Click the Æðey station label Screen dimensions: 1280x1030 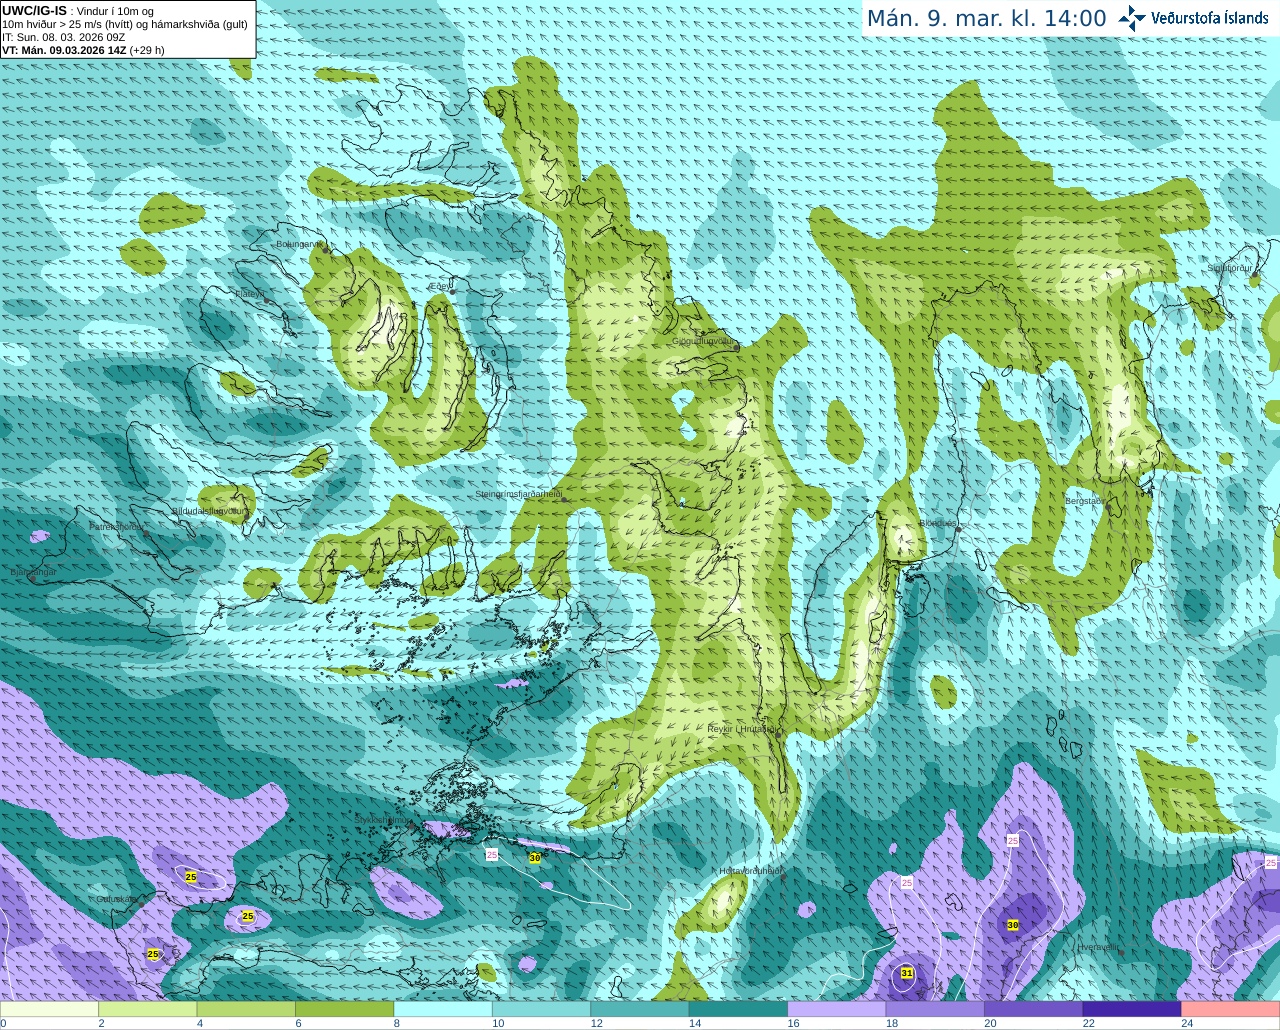point(440,286)
